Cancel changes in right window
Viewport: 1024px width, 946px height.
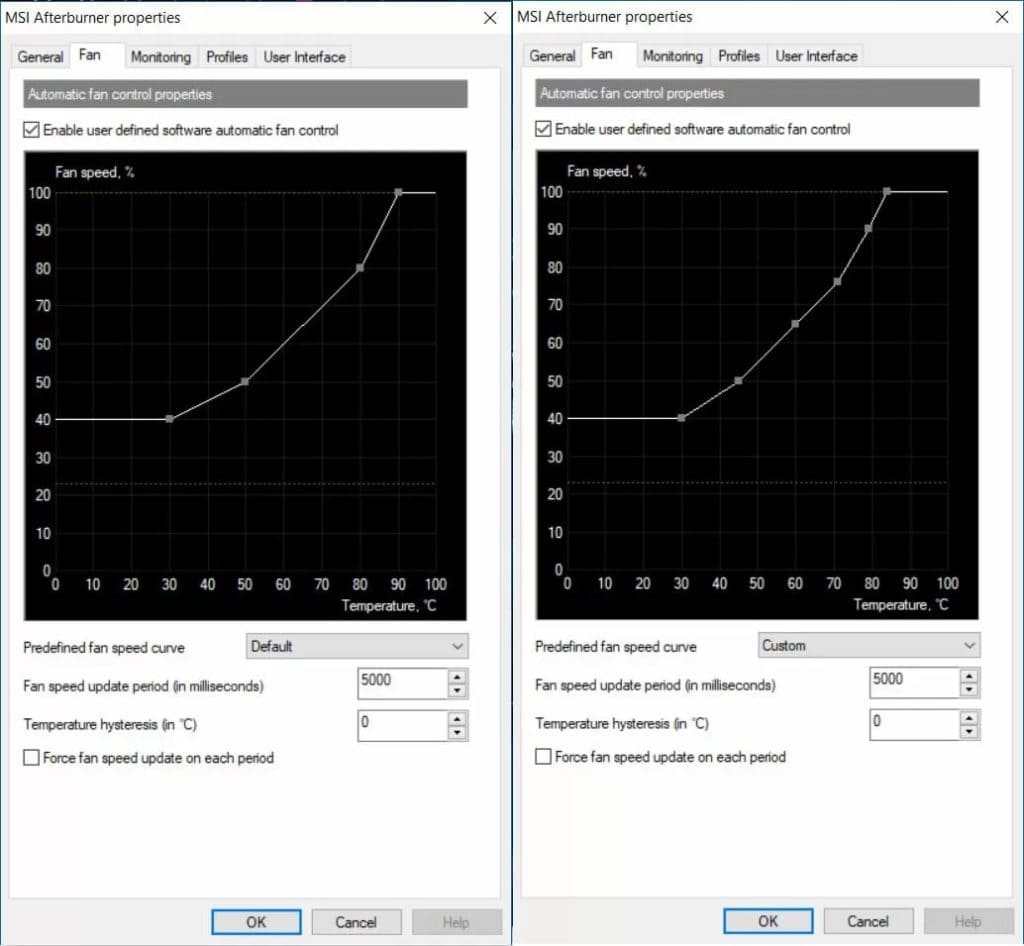pos(868,921)
